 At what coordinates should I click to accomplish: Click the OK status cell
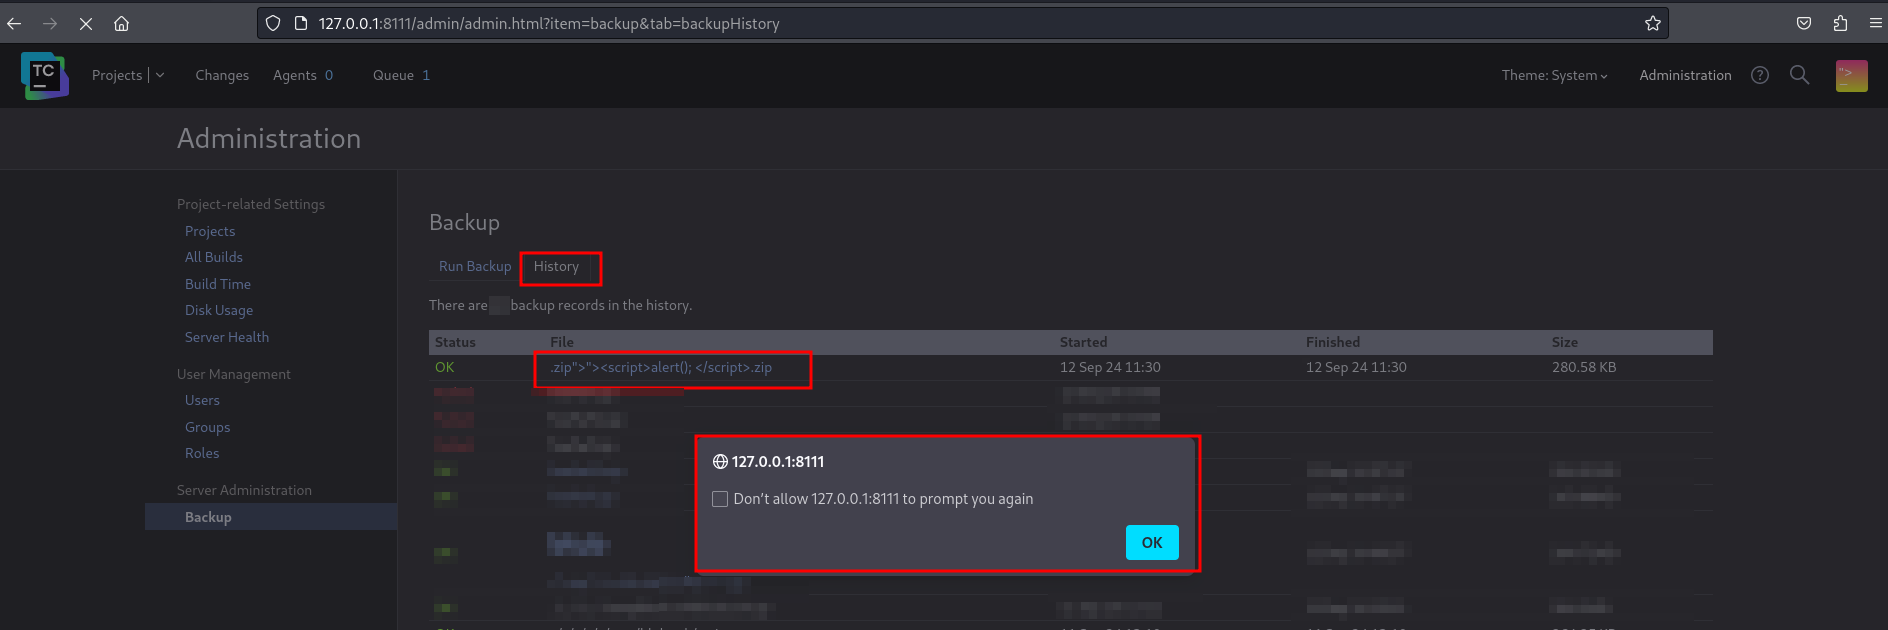click(x=445, y=367)
